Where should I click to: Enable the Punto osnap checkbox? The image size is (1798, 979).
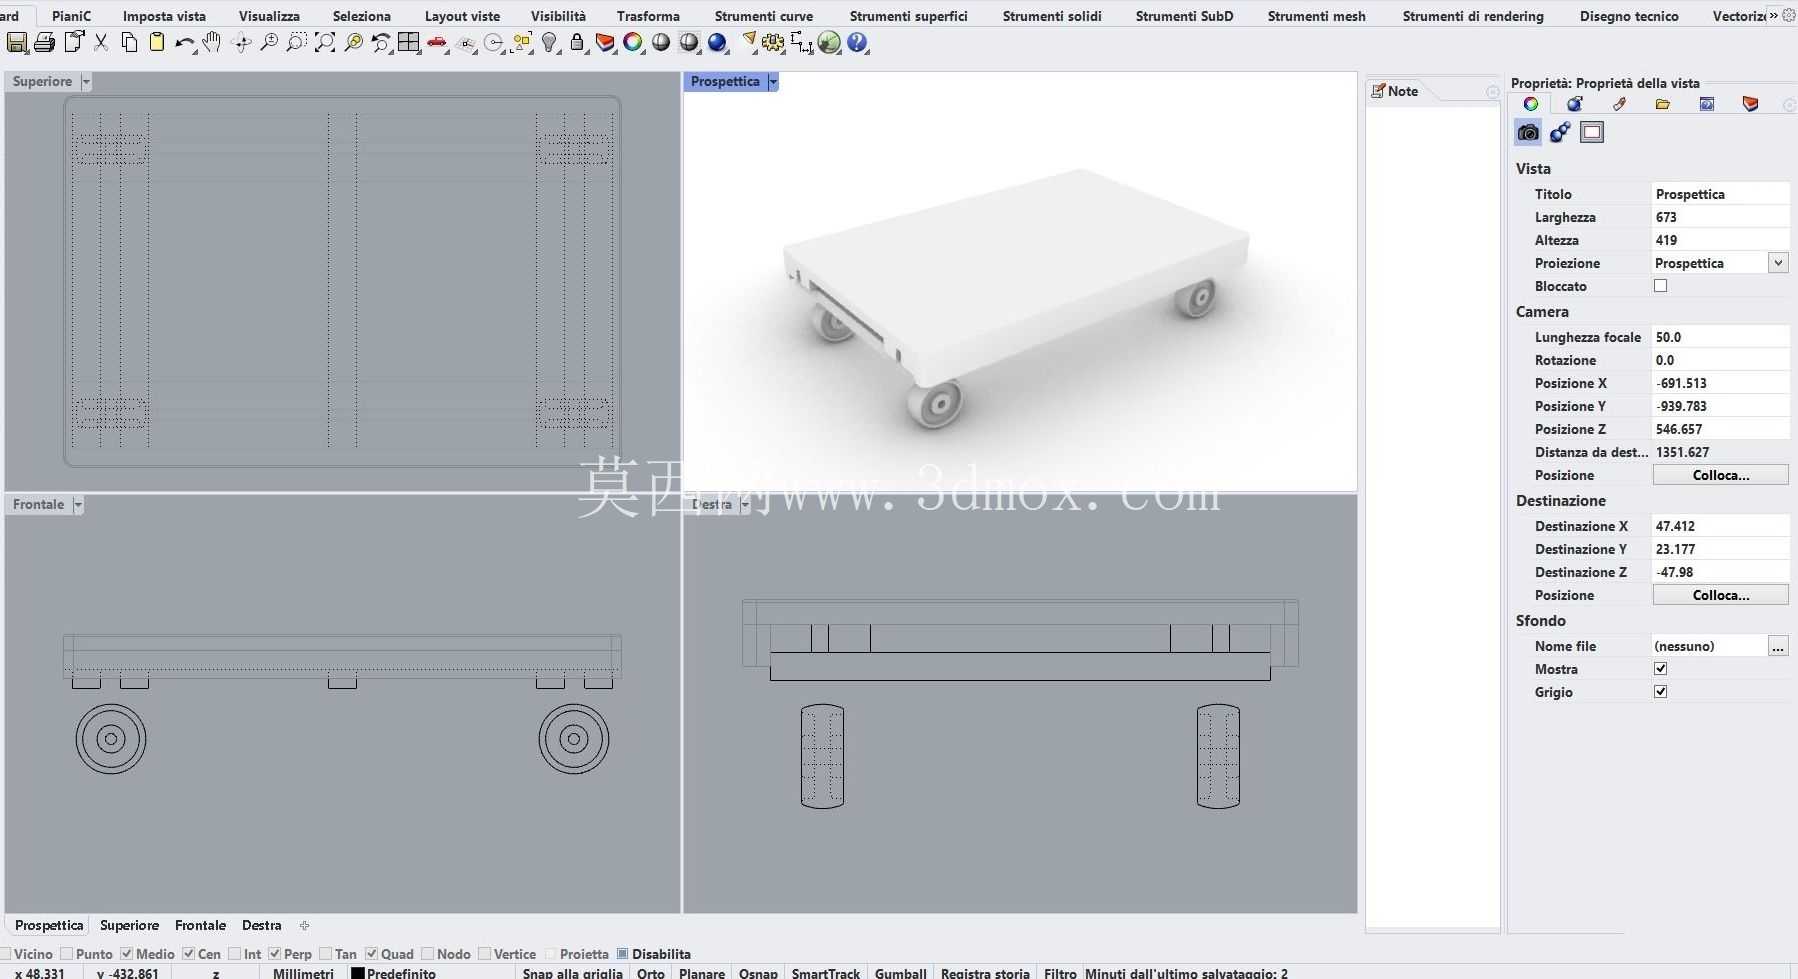[67, 954]
